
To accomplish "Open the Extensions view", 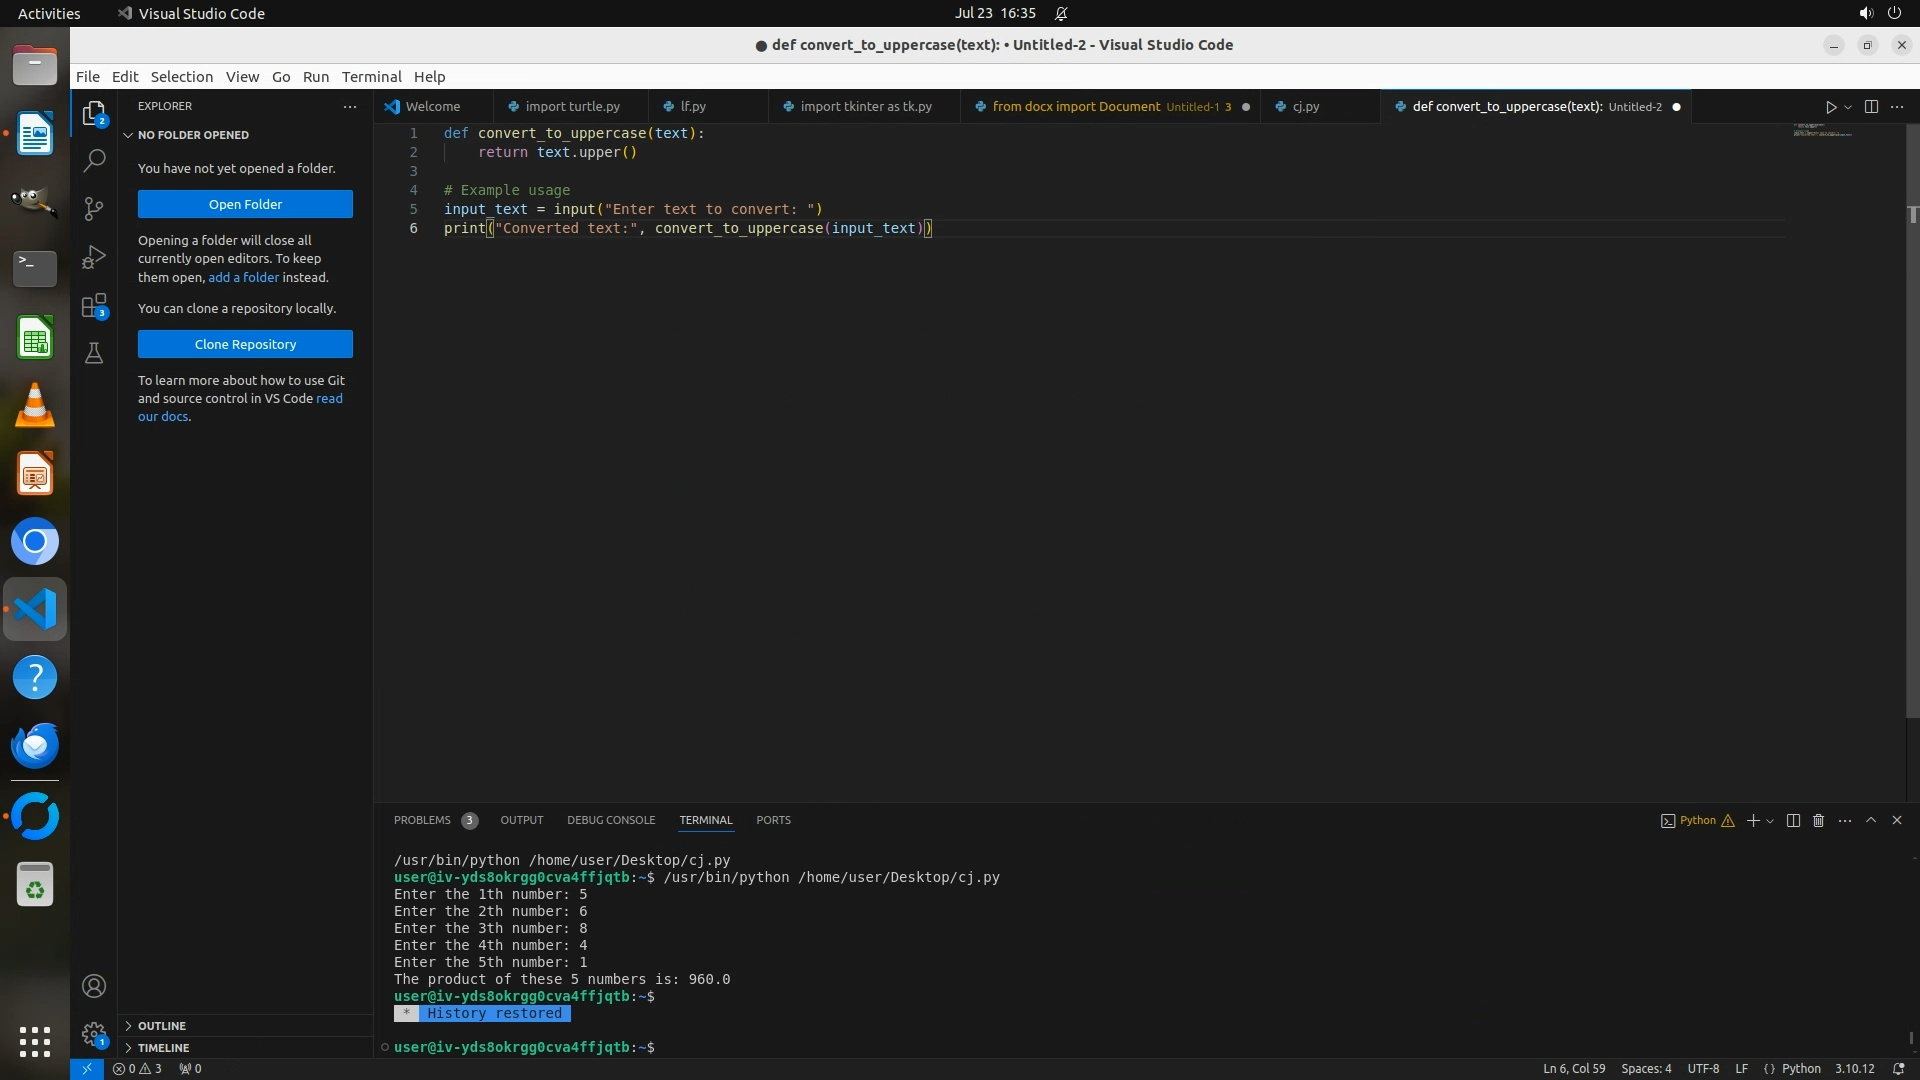I will pyautogui.click(x=94, y=306).
